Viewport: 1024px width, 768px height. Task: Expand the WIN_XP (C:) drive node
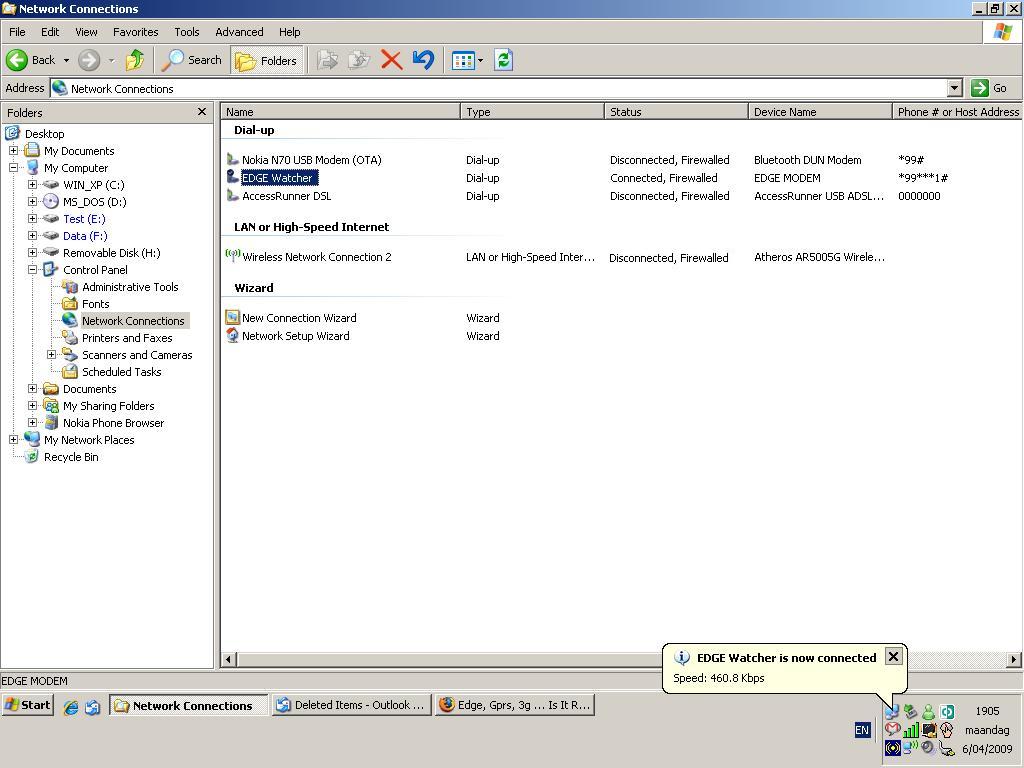pos(32,184)
